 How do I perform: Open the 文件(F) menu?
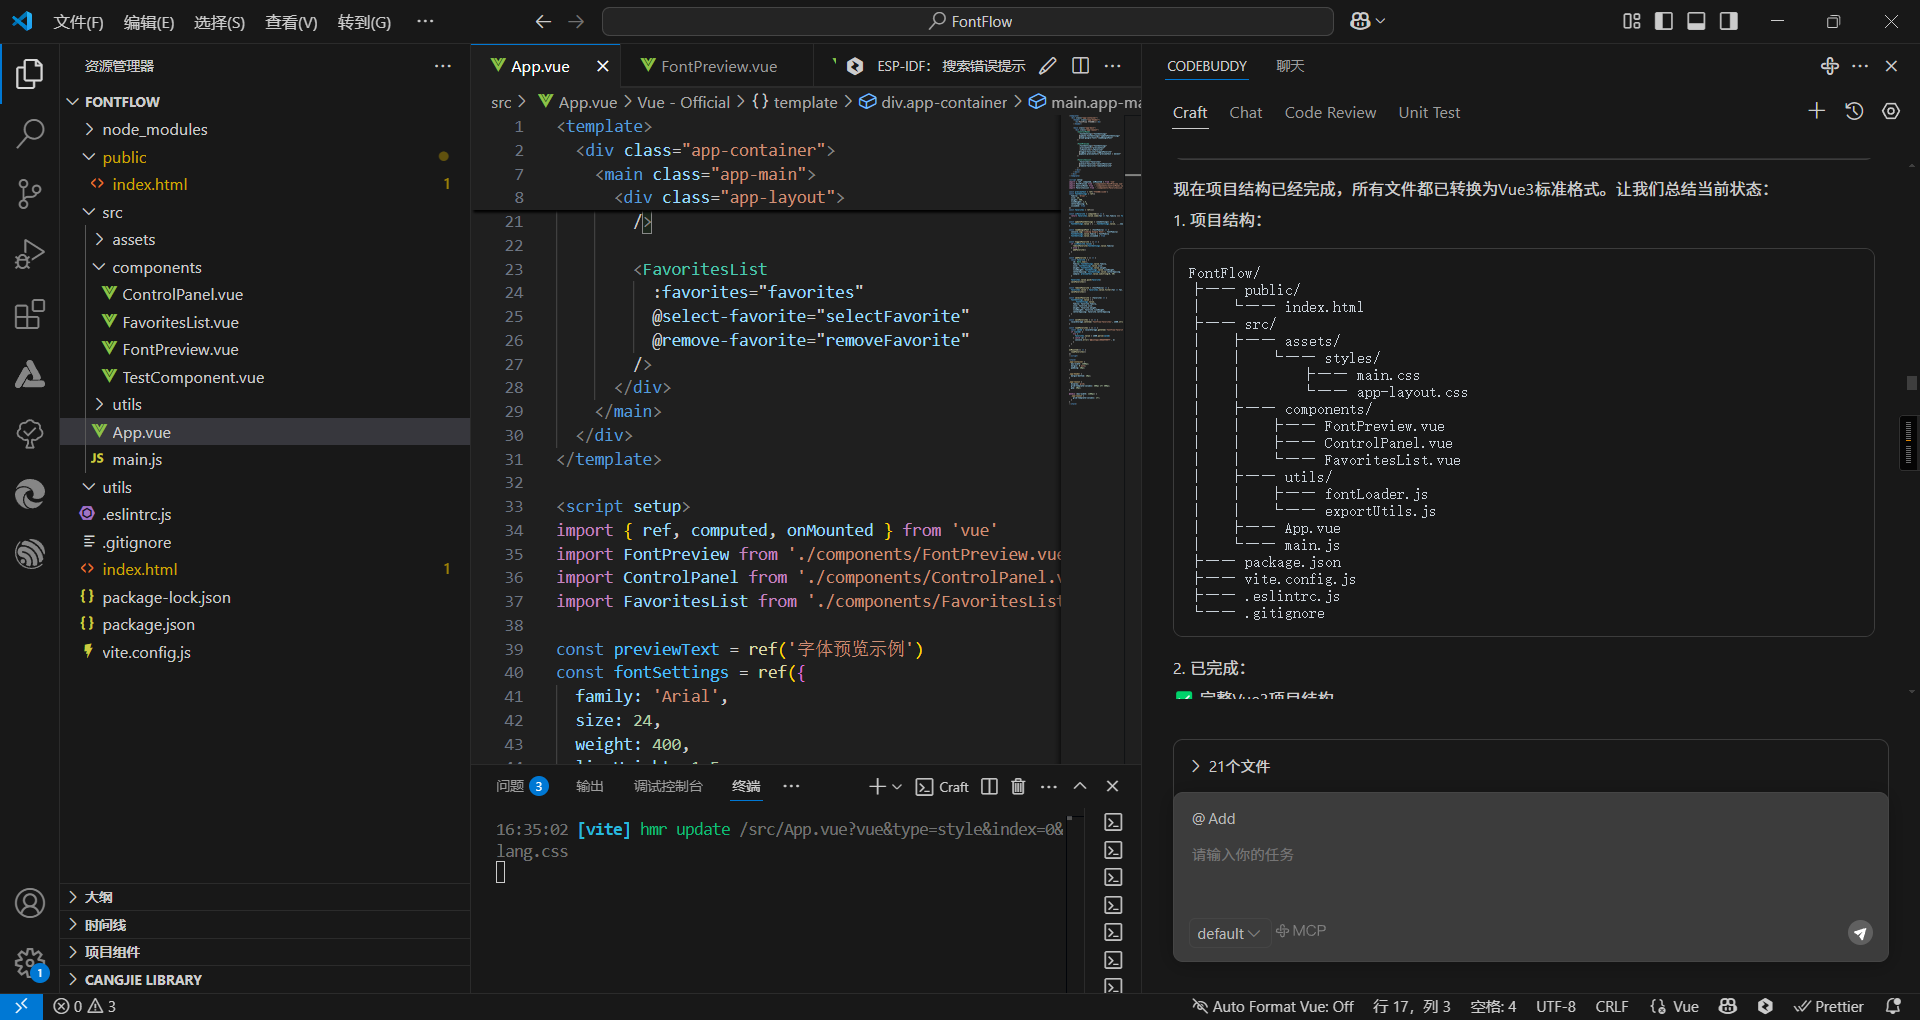78,21
